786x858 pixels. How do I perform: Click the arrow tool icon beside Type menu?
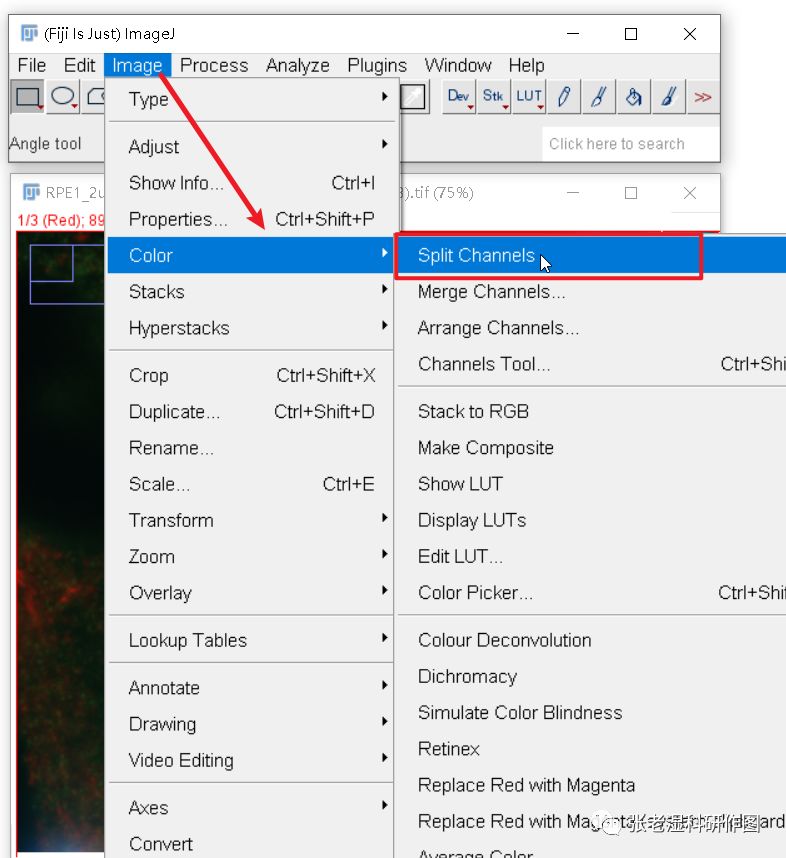[413, 97]
